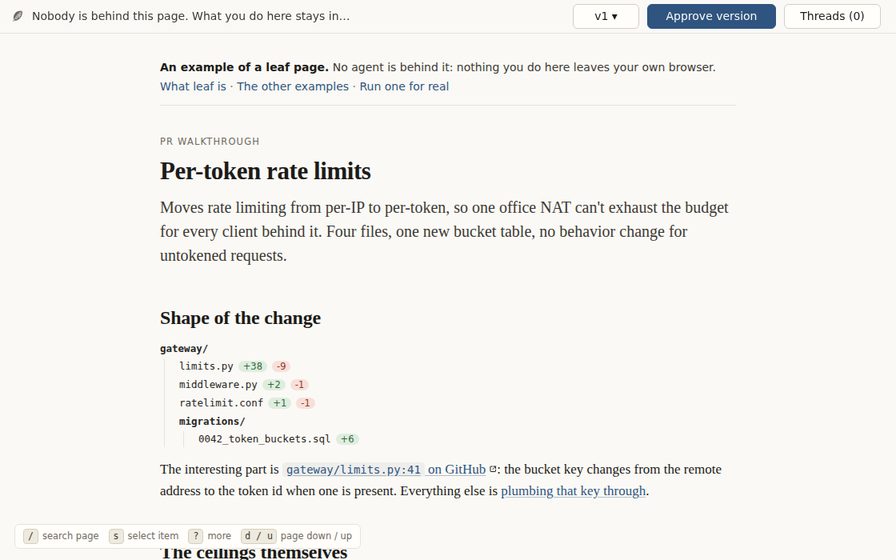This screenshot has width=896, height=560.
Task: Click the '?' more shortcuts key
Action: 196,536
